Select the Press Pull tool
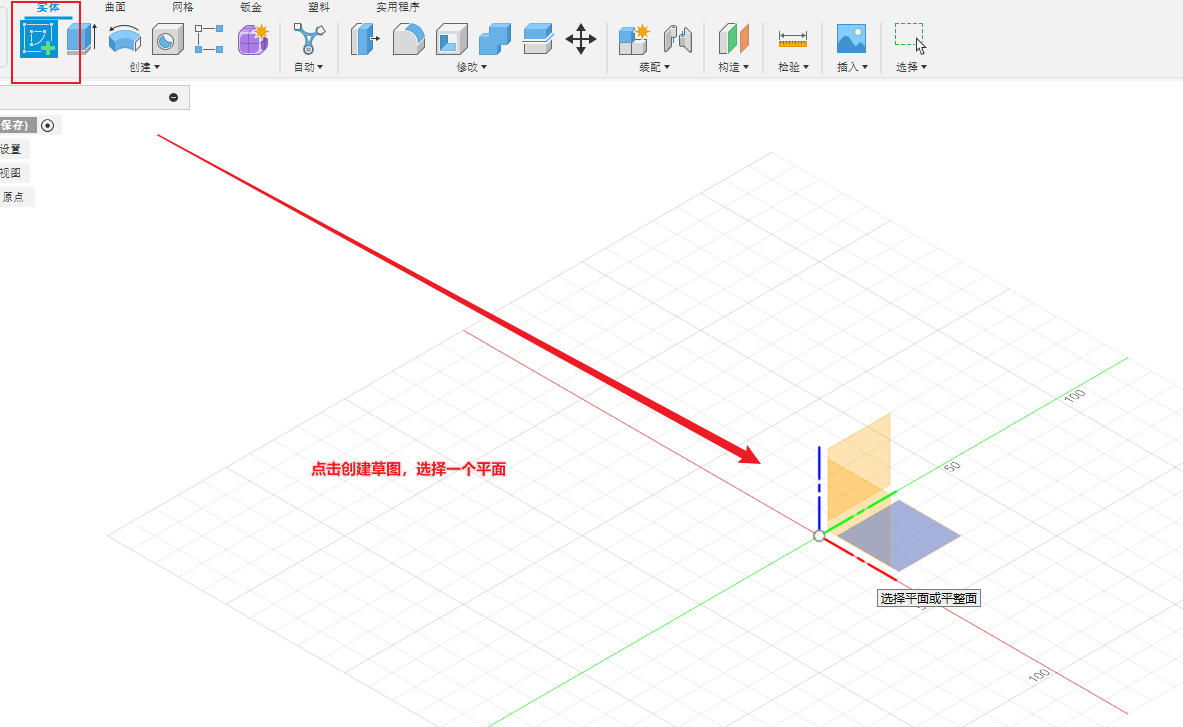 pos(365,39)
